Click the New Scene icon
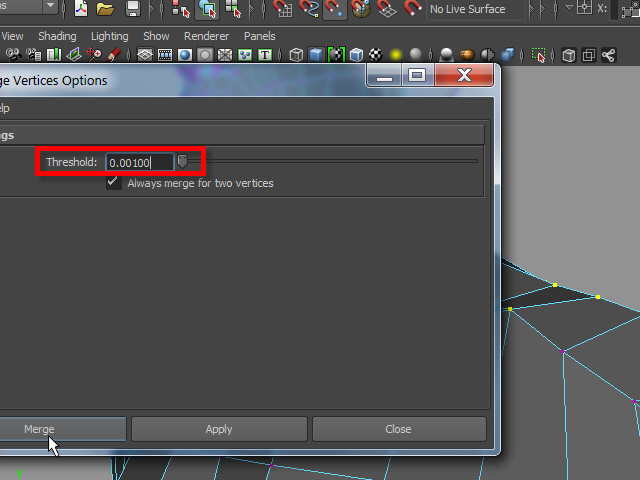Image resolution: width=640 pixels, height=480 pixels. coord(81,9)
